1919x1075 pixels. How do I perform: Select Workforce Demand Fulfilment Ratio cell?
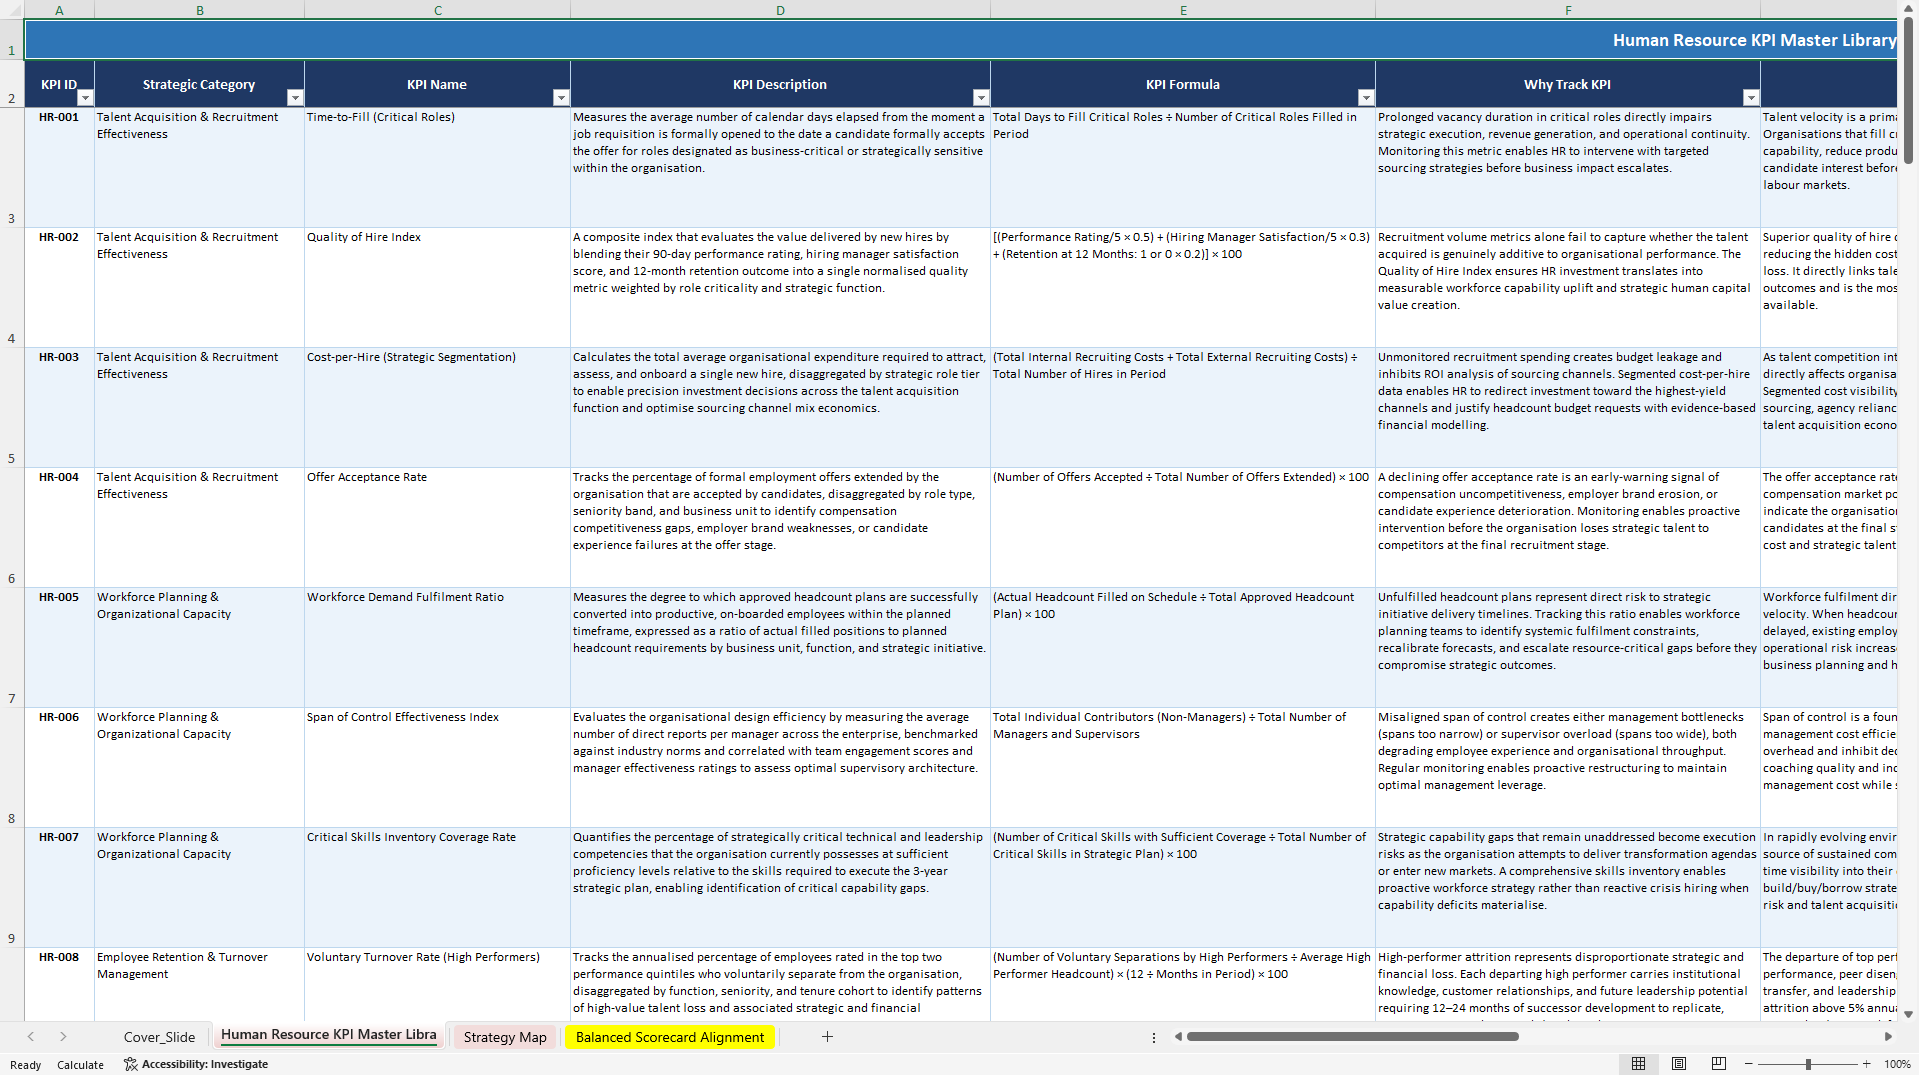pyautogui.click(x=437, y=647)
